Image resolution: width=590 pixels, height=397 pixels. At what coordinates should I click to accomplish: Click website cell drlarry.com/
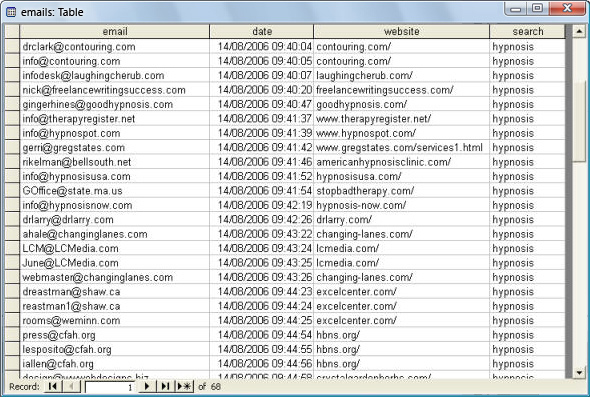click(401, 220)
